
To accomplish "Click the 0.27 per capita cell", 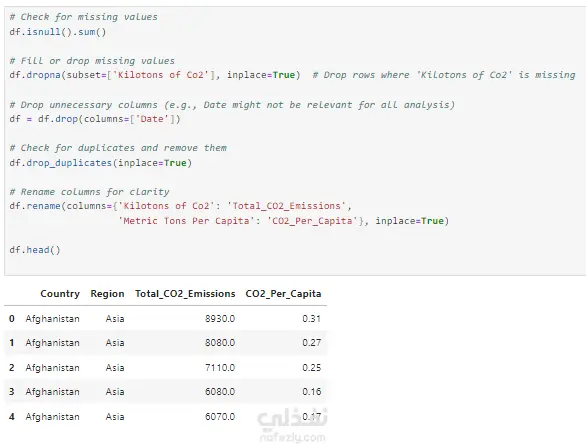I will 312,343.
